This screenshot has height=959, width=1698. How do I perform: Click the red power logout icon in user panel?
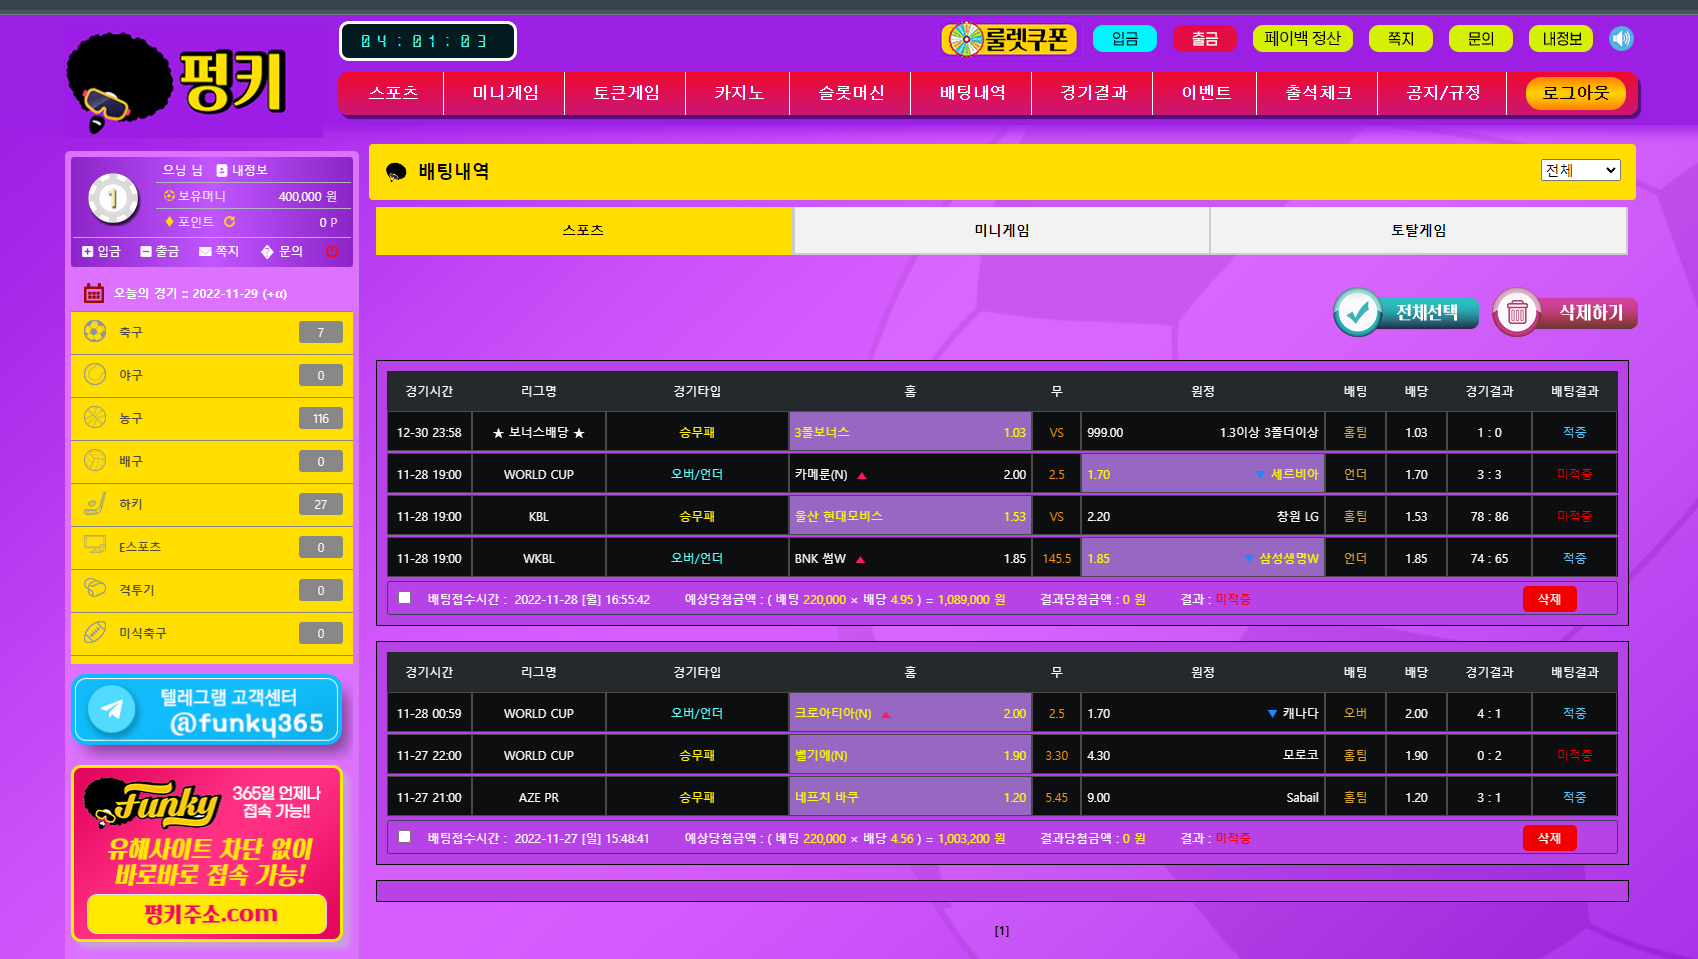[x=332, y=251]
